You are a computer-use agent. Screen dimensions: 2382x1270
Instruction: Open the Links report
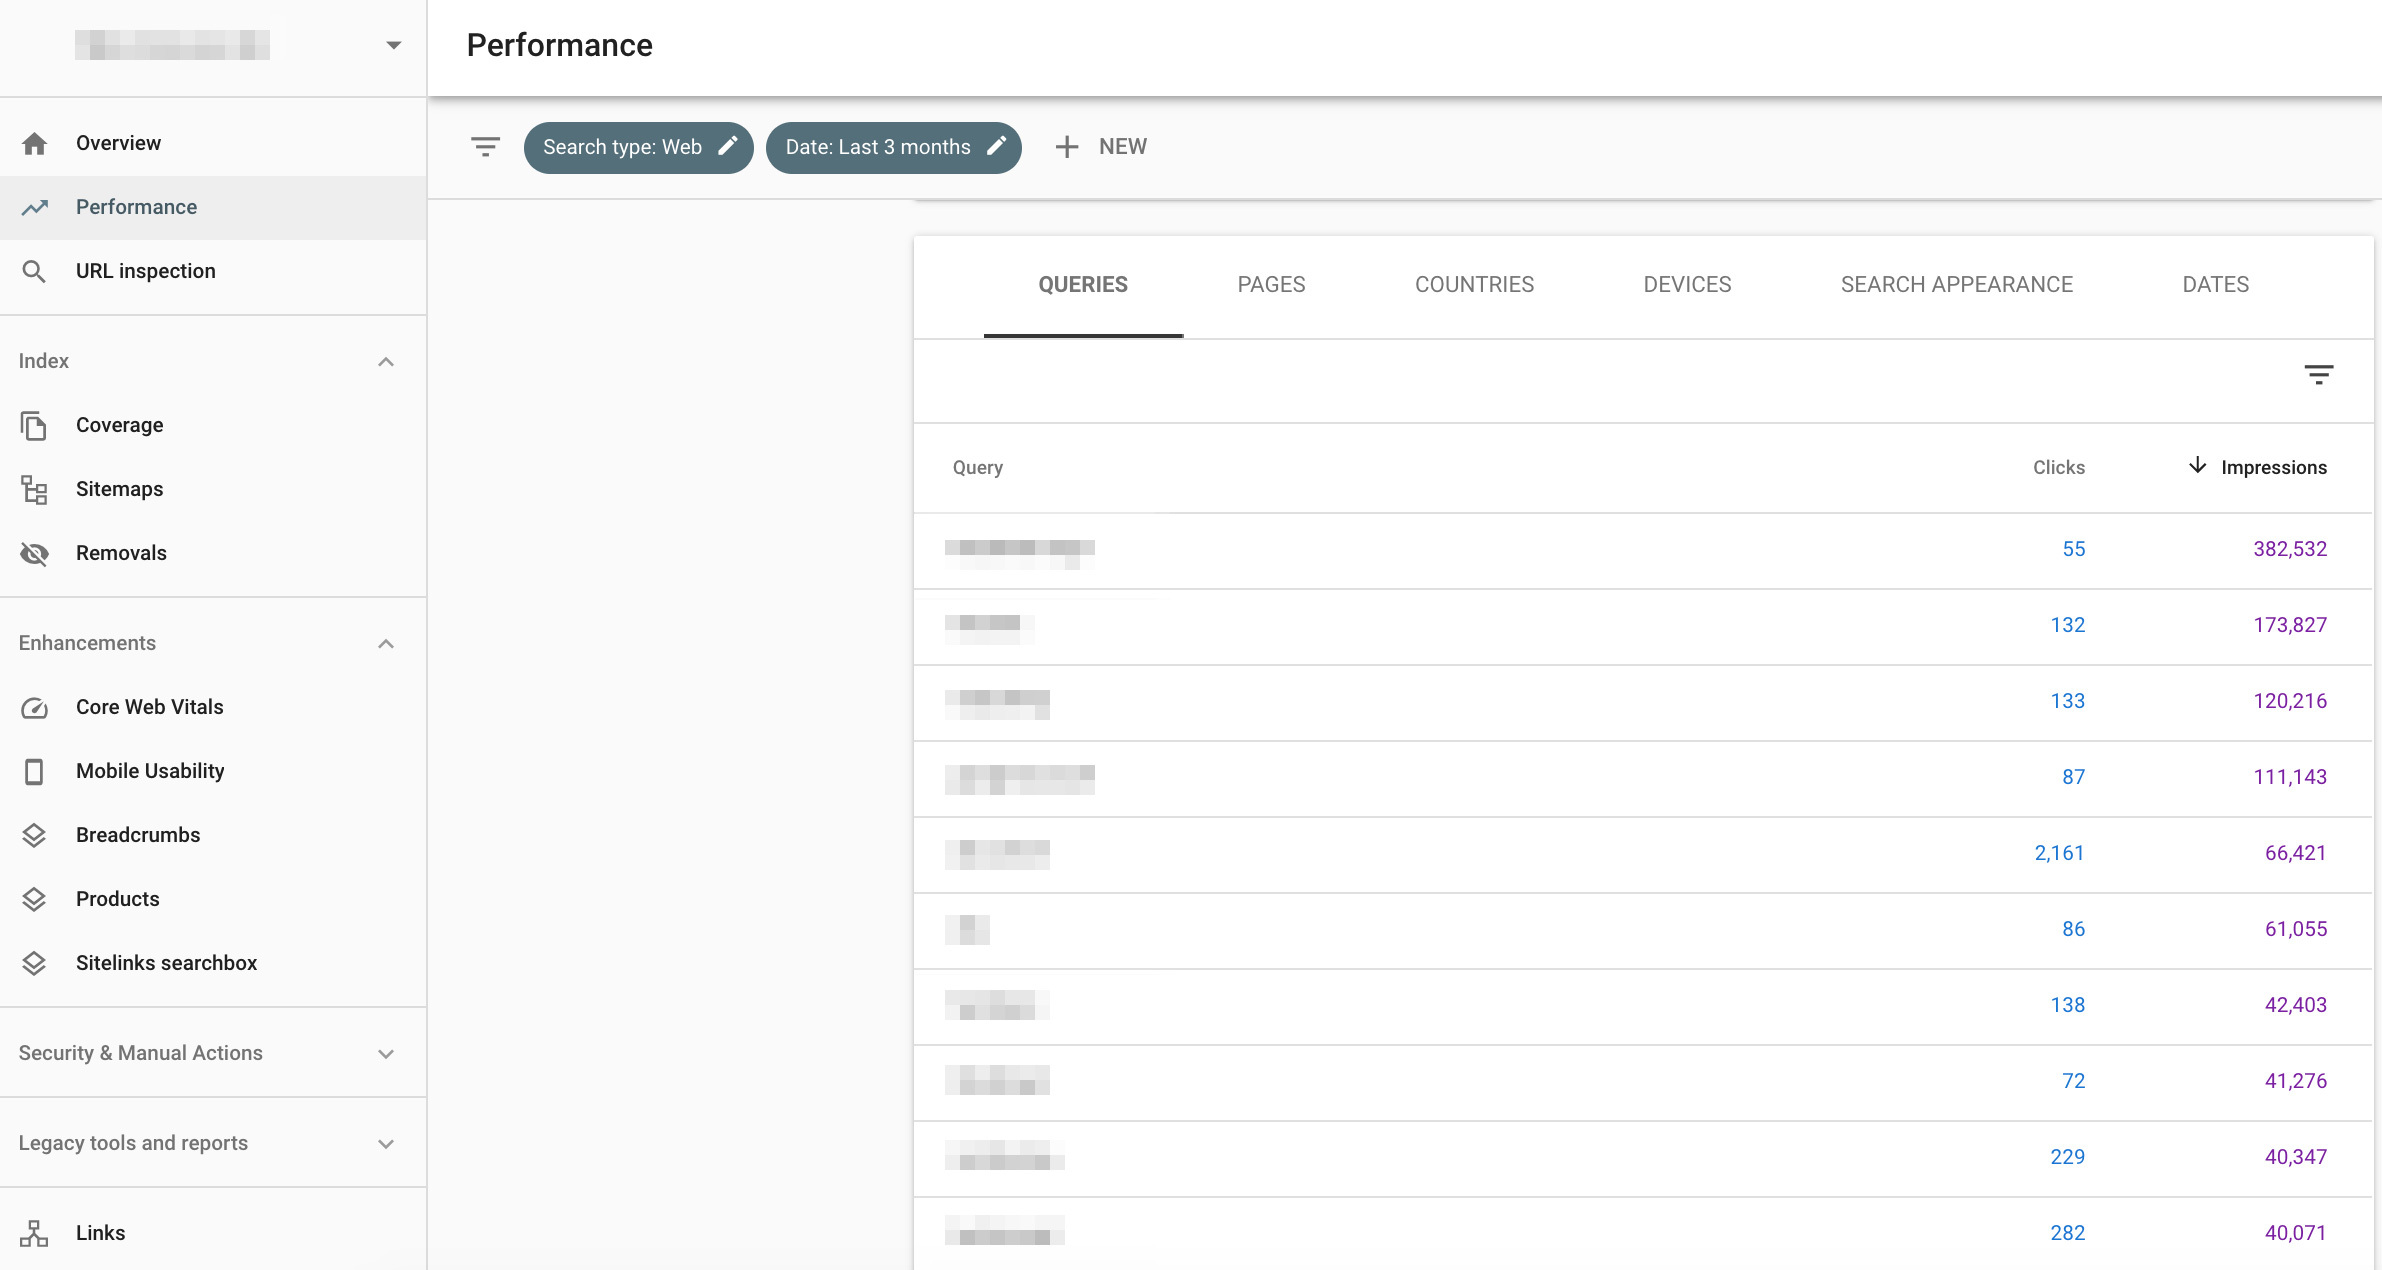(100, 1233)
